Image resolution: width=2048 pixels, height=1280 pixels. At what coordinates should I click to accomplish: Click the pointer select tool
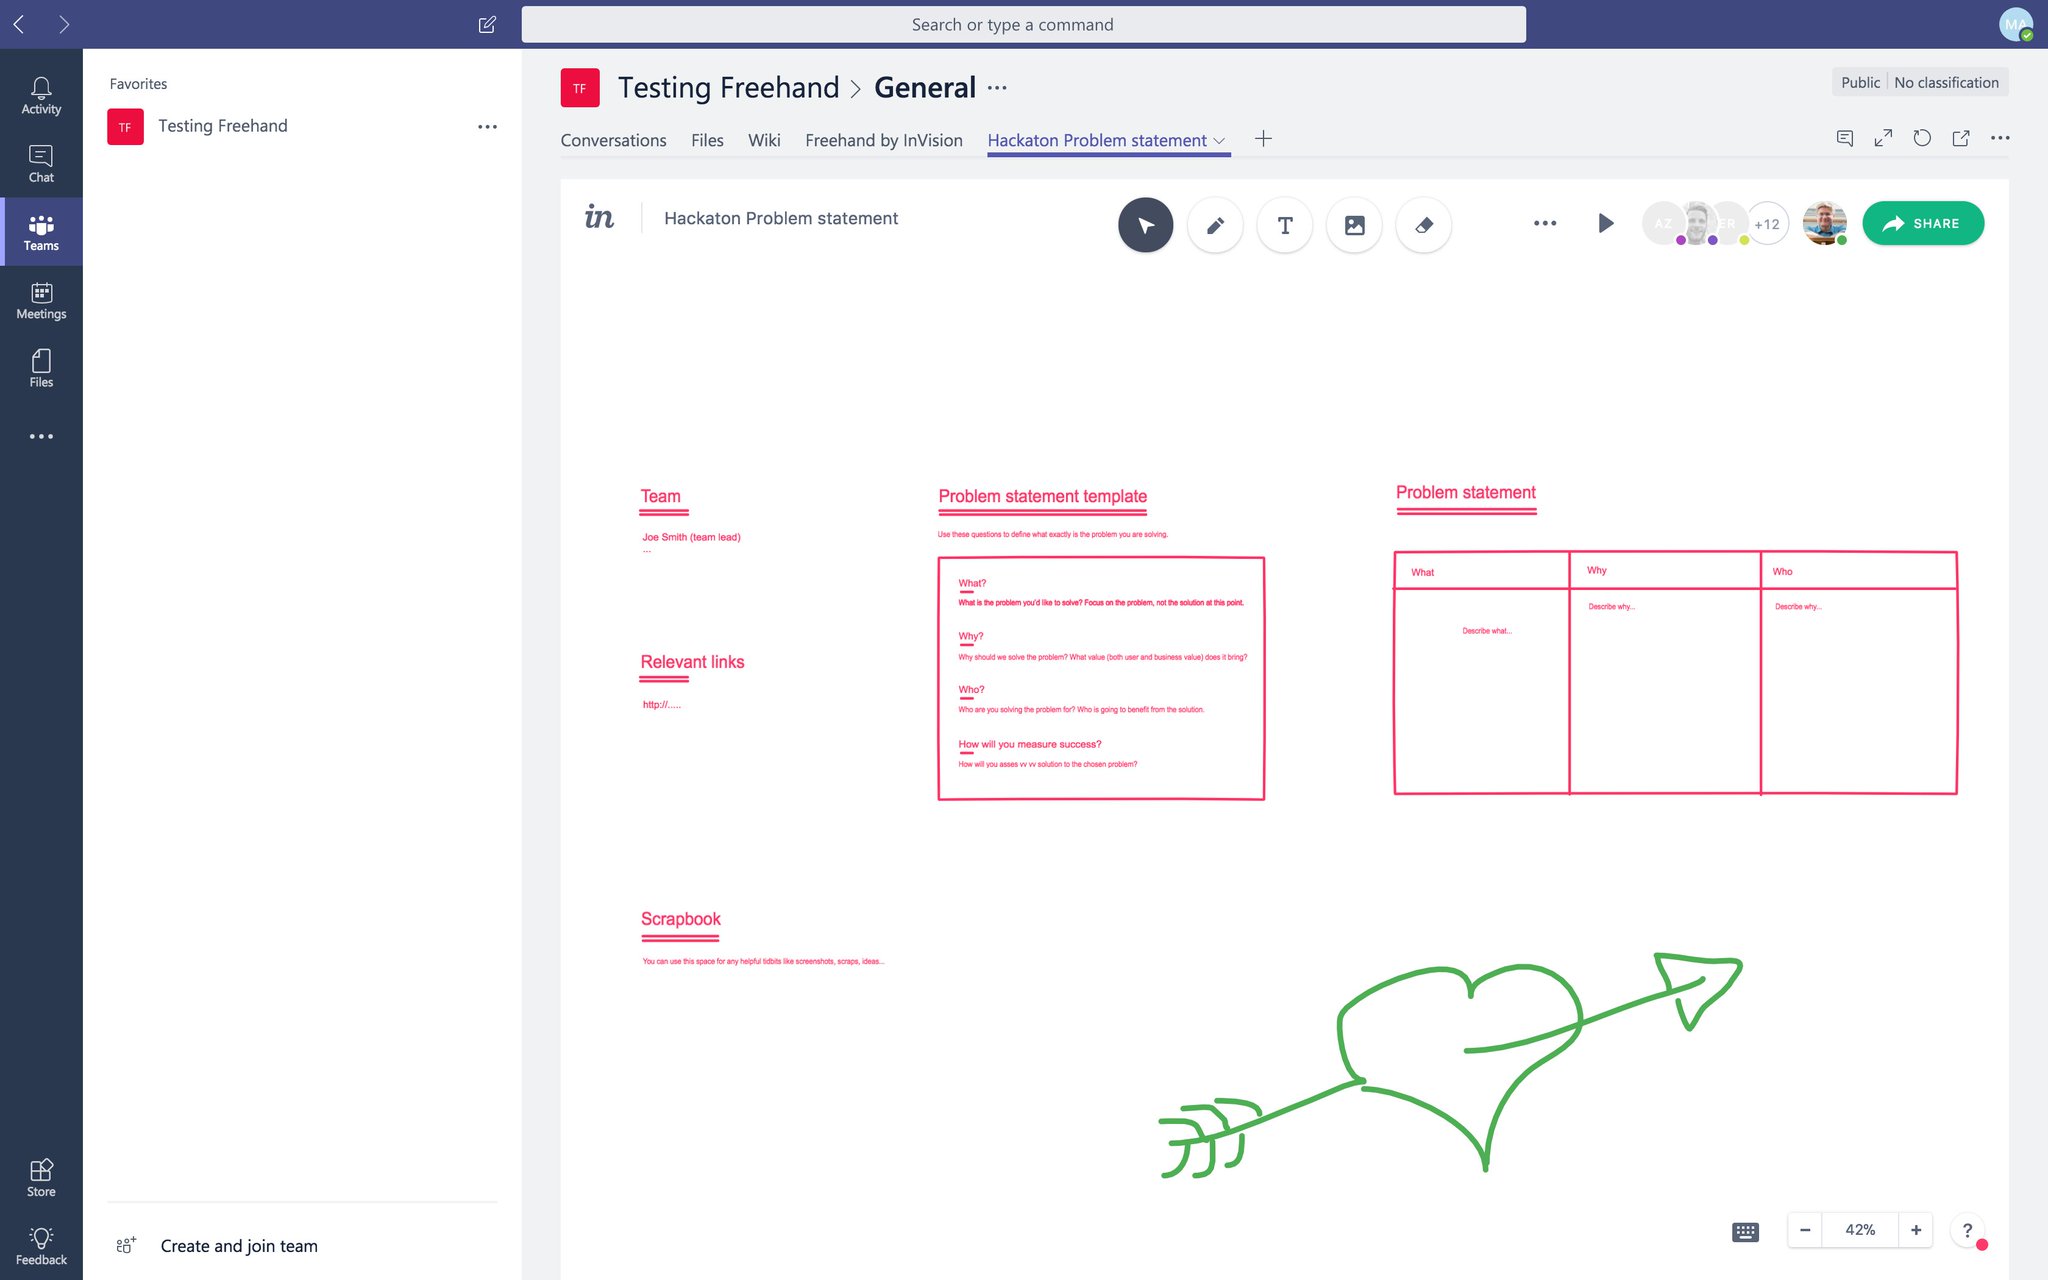pyautogui.click(x=1145, y=225)
